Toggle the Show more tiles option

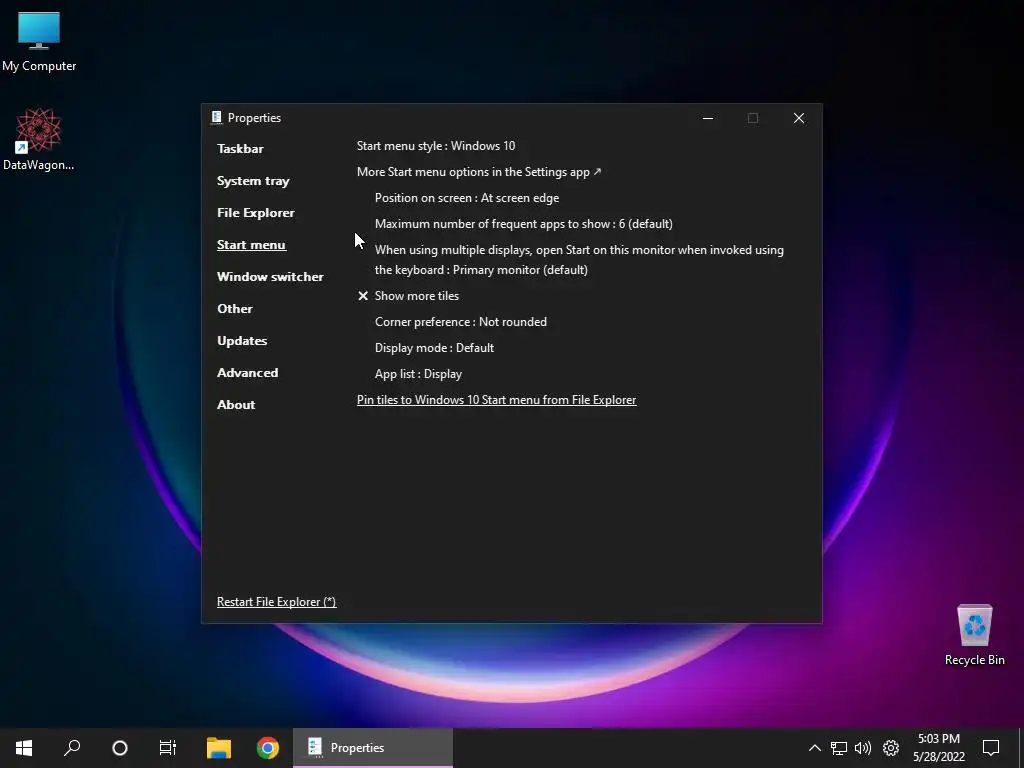[x=408, y=296]
